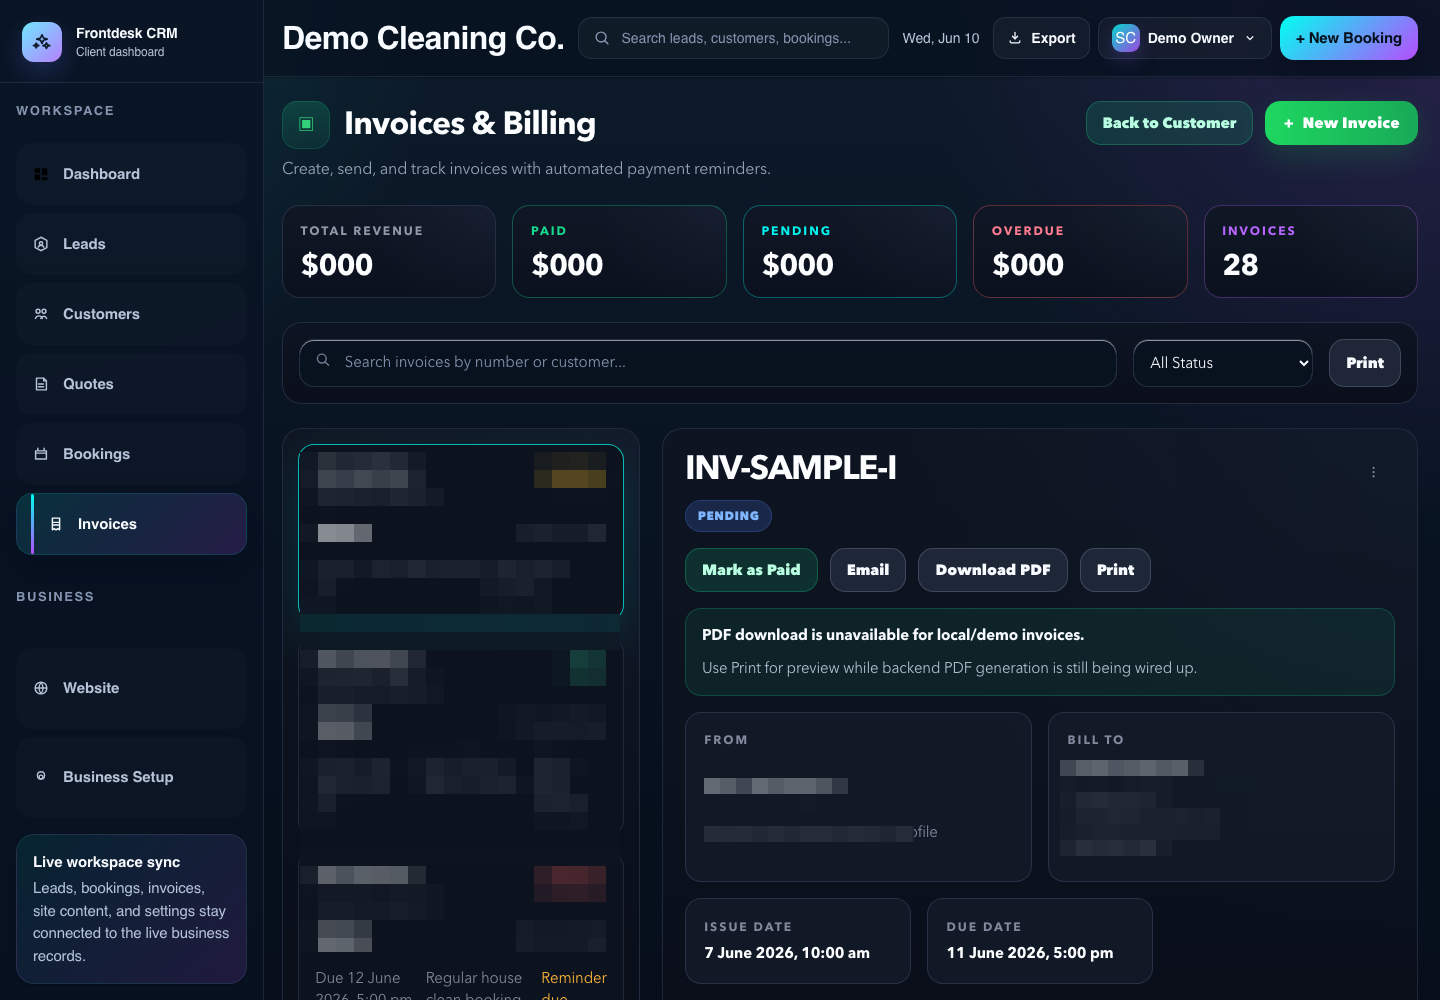Click the Overdue stat card

1080,251
